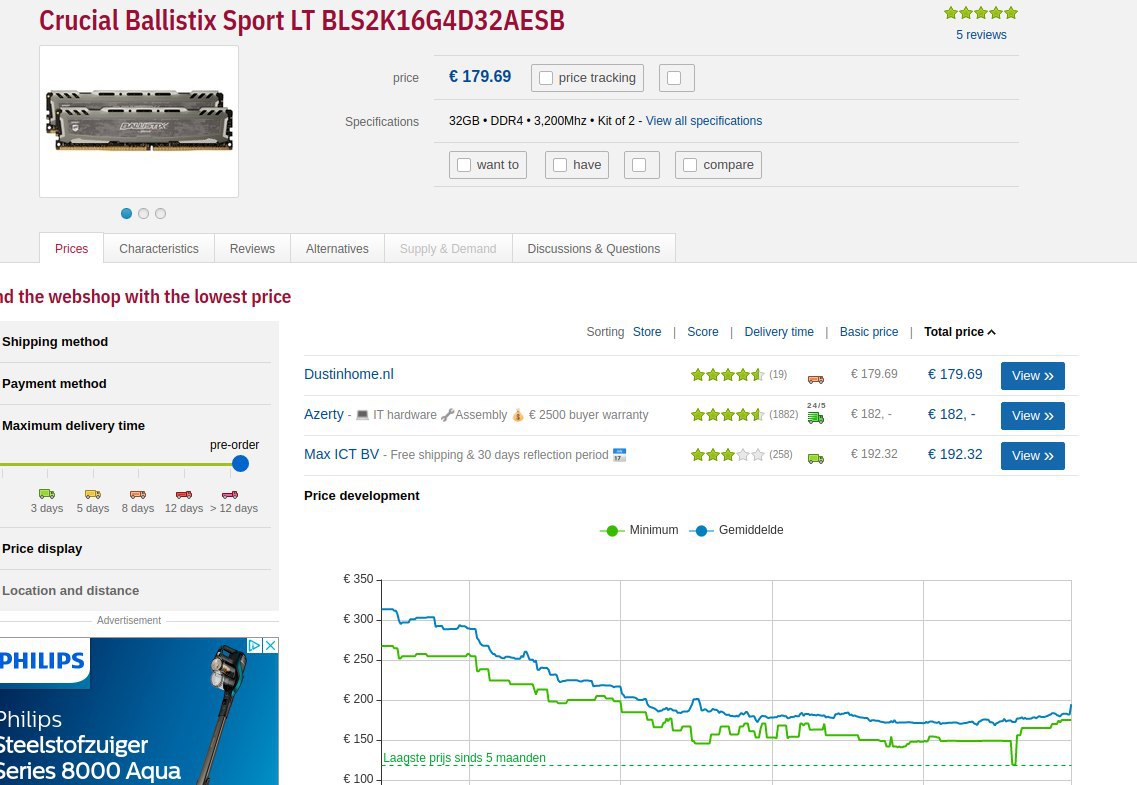Open the Prices tab
1137x785 pixels.
coord(71,248)
